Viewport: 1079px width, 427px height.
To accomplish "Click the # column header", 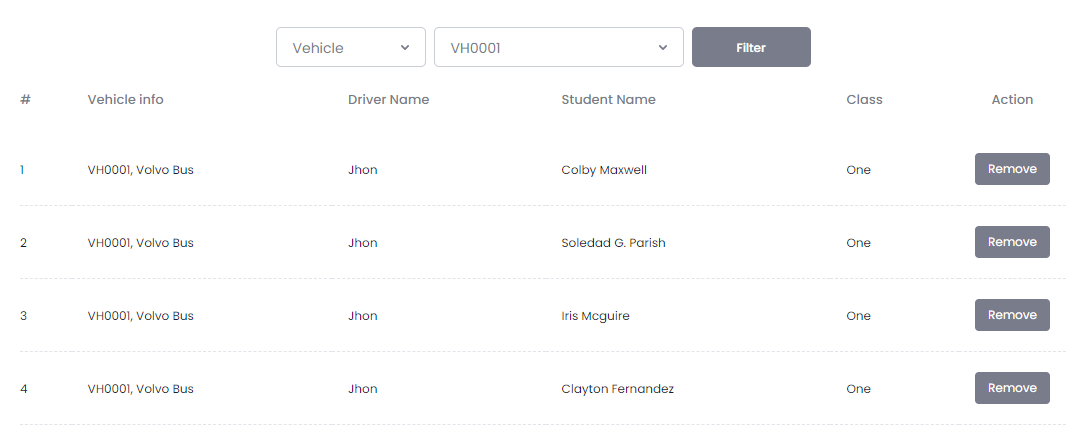I will coord(25,100).
